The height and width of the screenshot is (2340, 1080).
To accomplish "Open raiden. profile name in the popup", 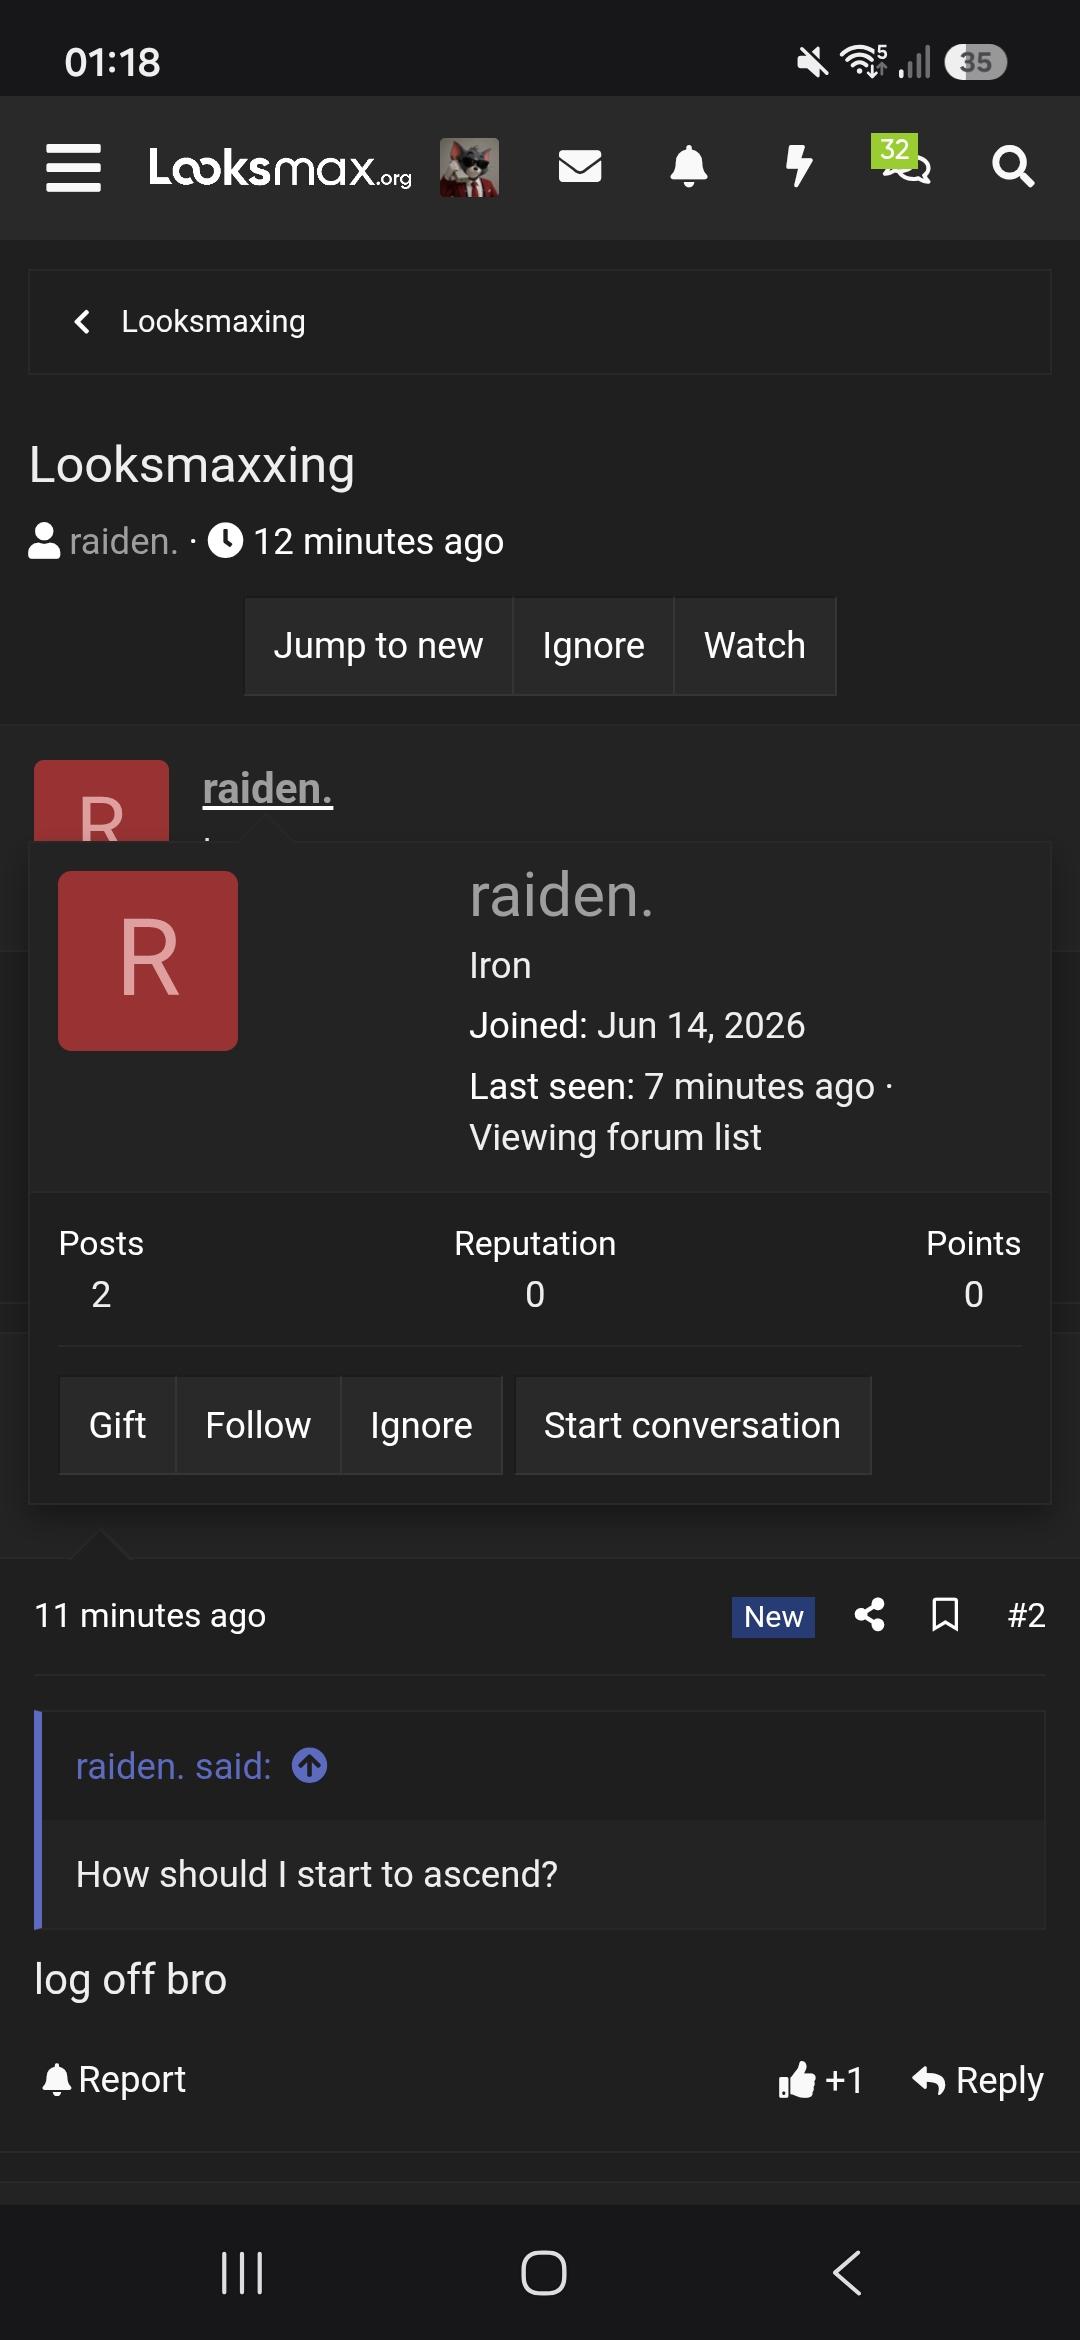I will [x=562, y=895].
